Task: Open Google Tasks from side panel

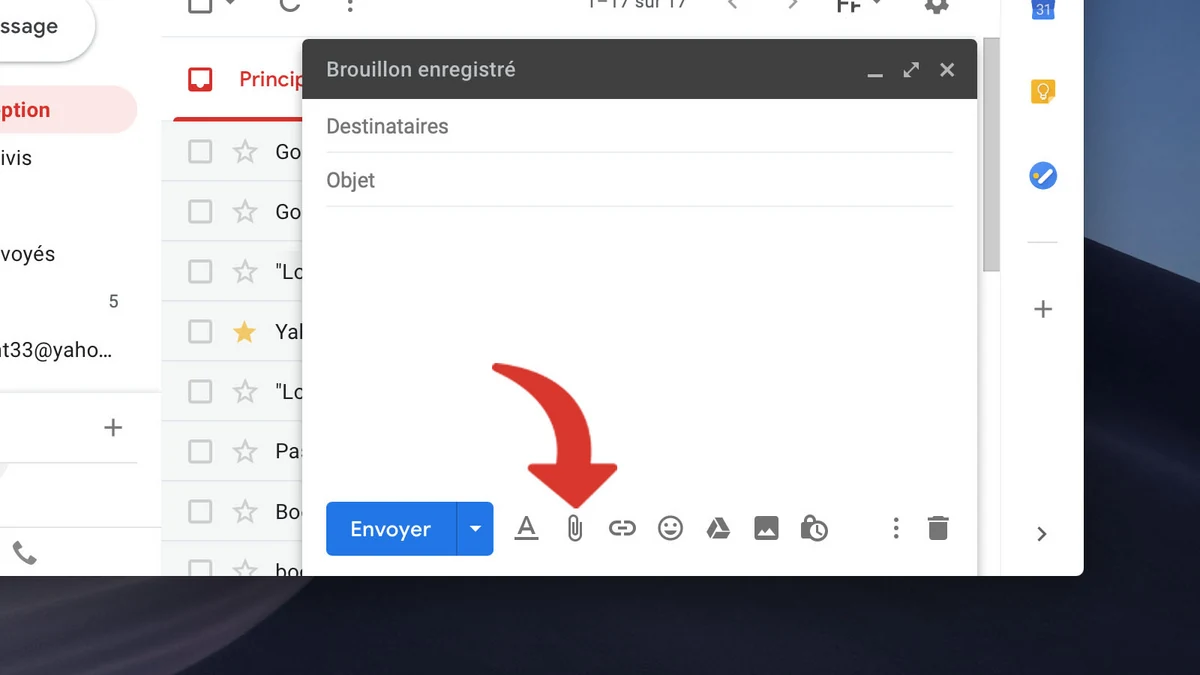Action: [x=1043, y=177]
